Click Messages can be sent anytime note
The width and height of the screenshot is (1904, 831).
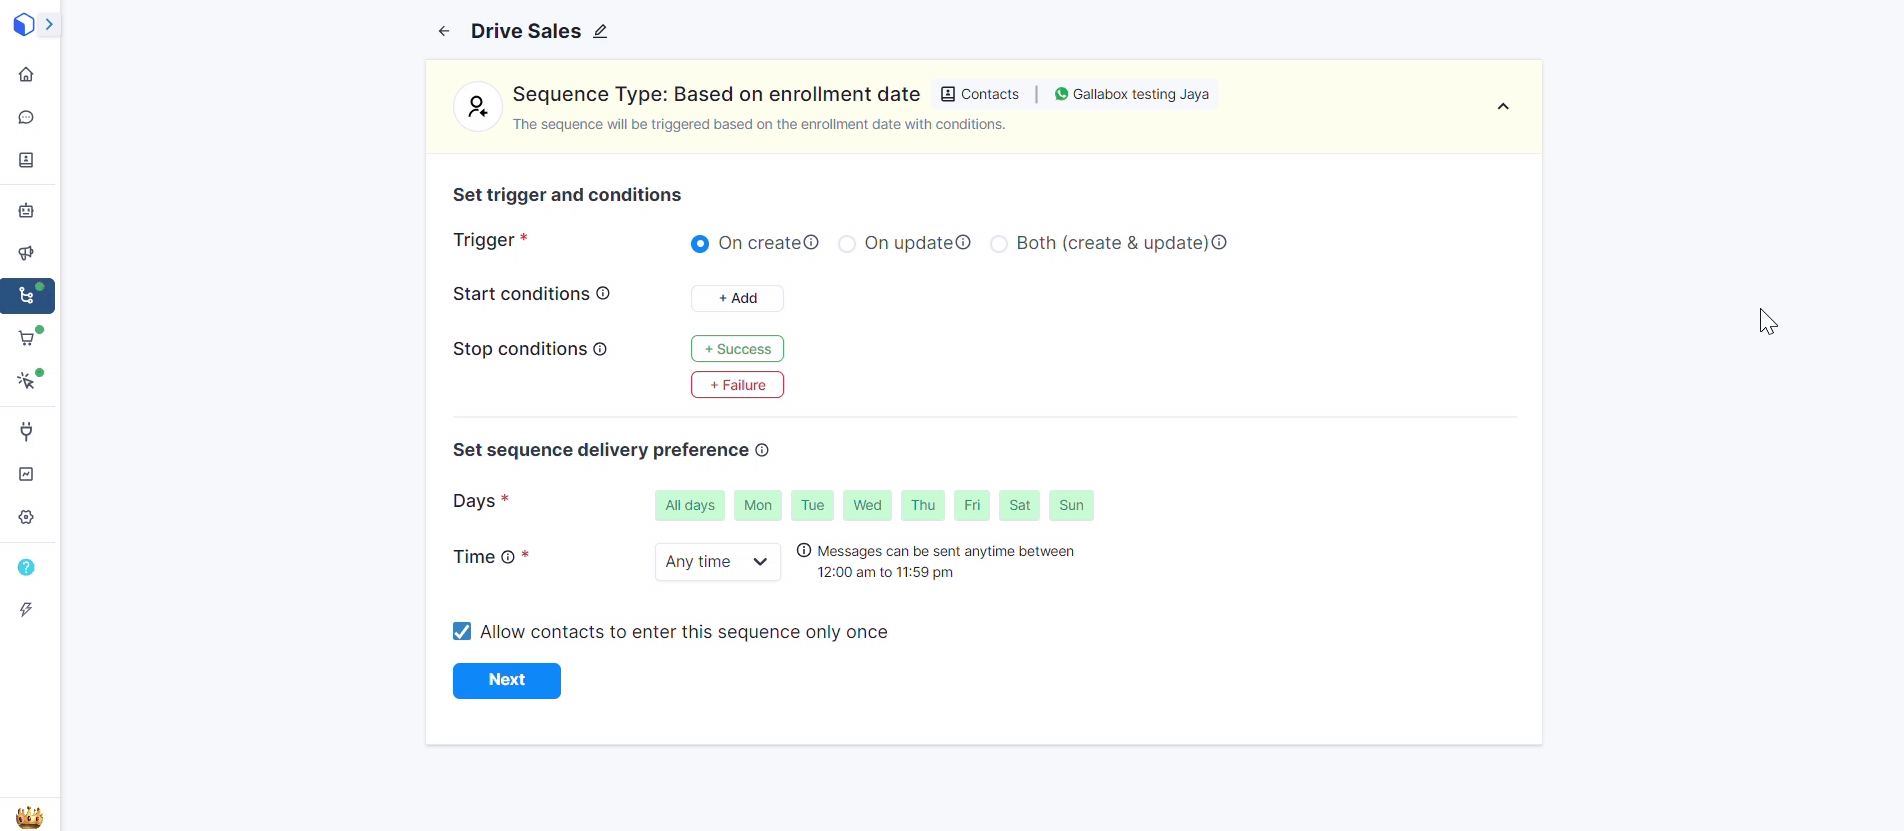pyautogui.click(x=945, y=562)
